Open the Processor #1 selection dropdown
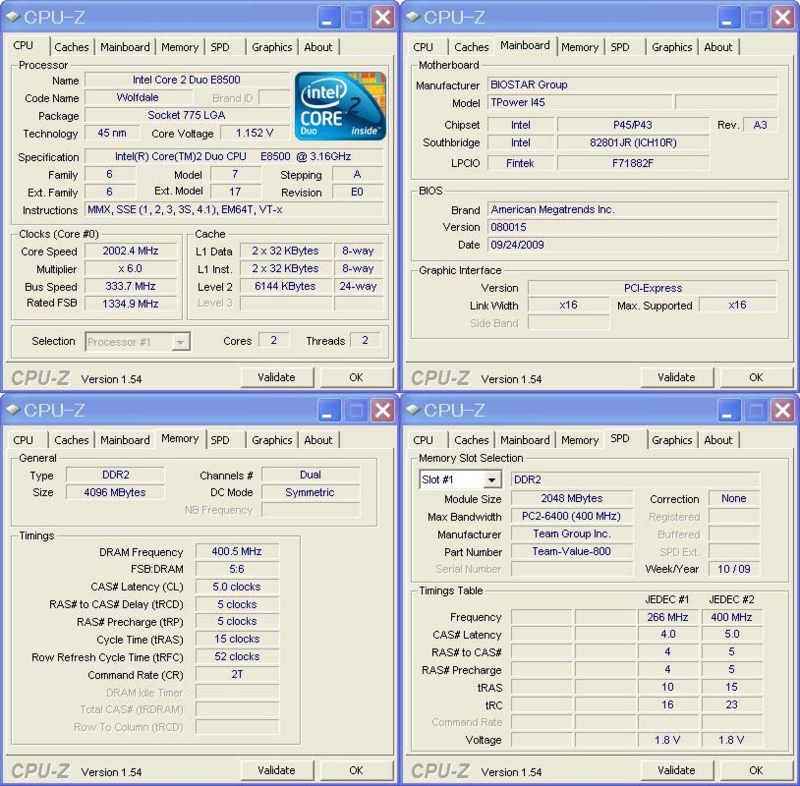The image size is (800, 786). 180,342
